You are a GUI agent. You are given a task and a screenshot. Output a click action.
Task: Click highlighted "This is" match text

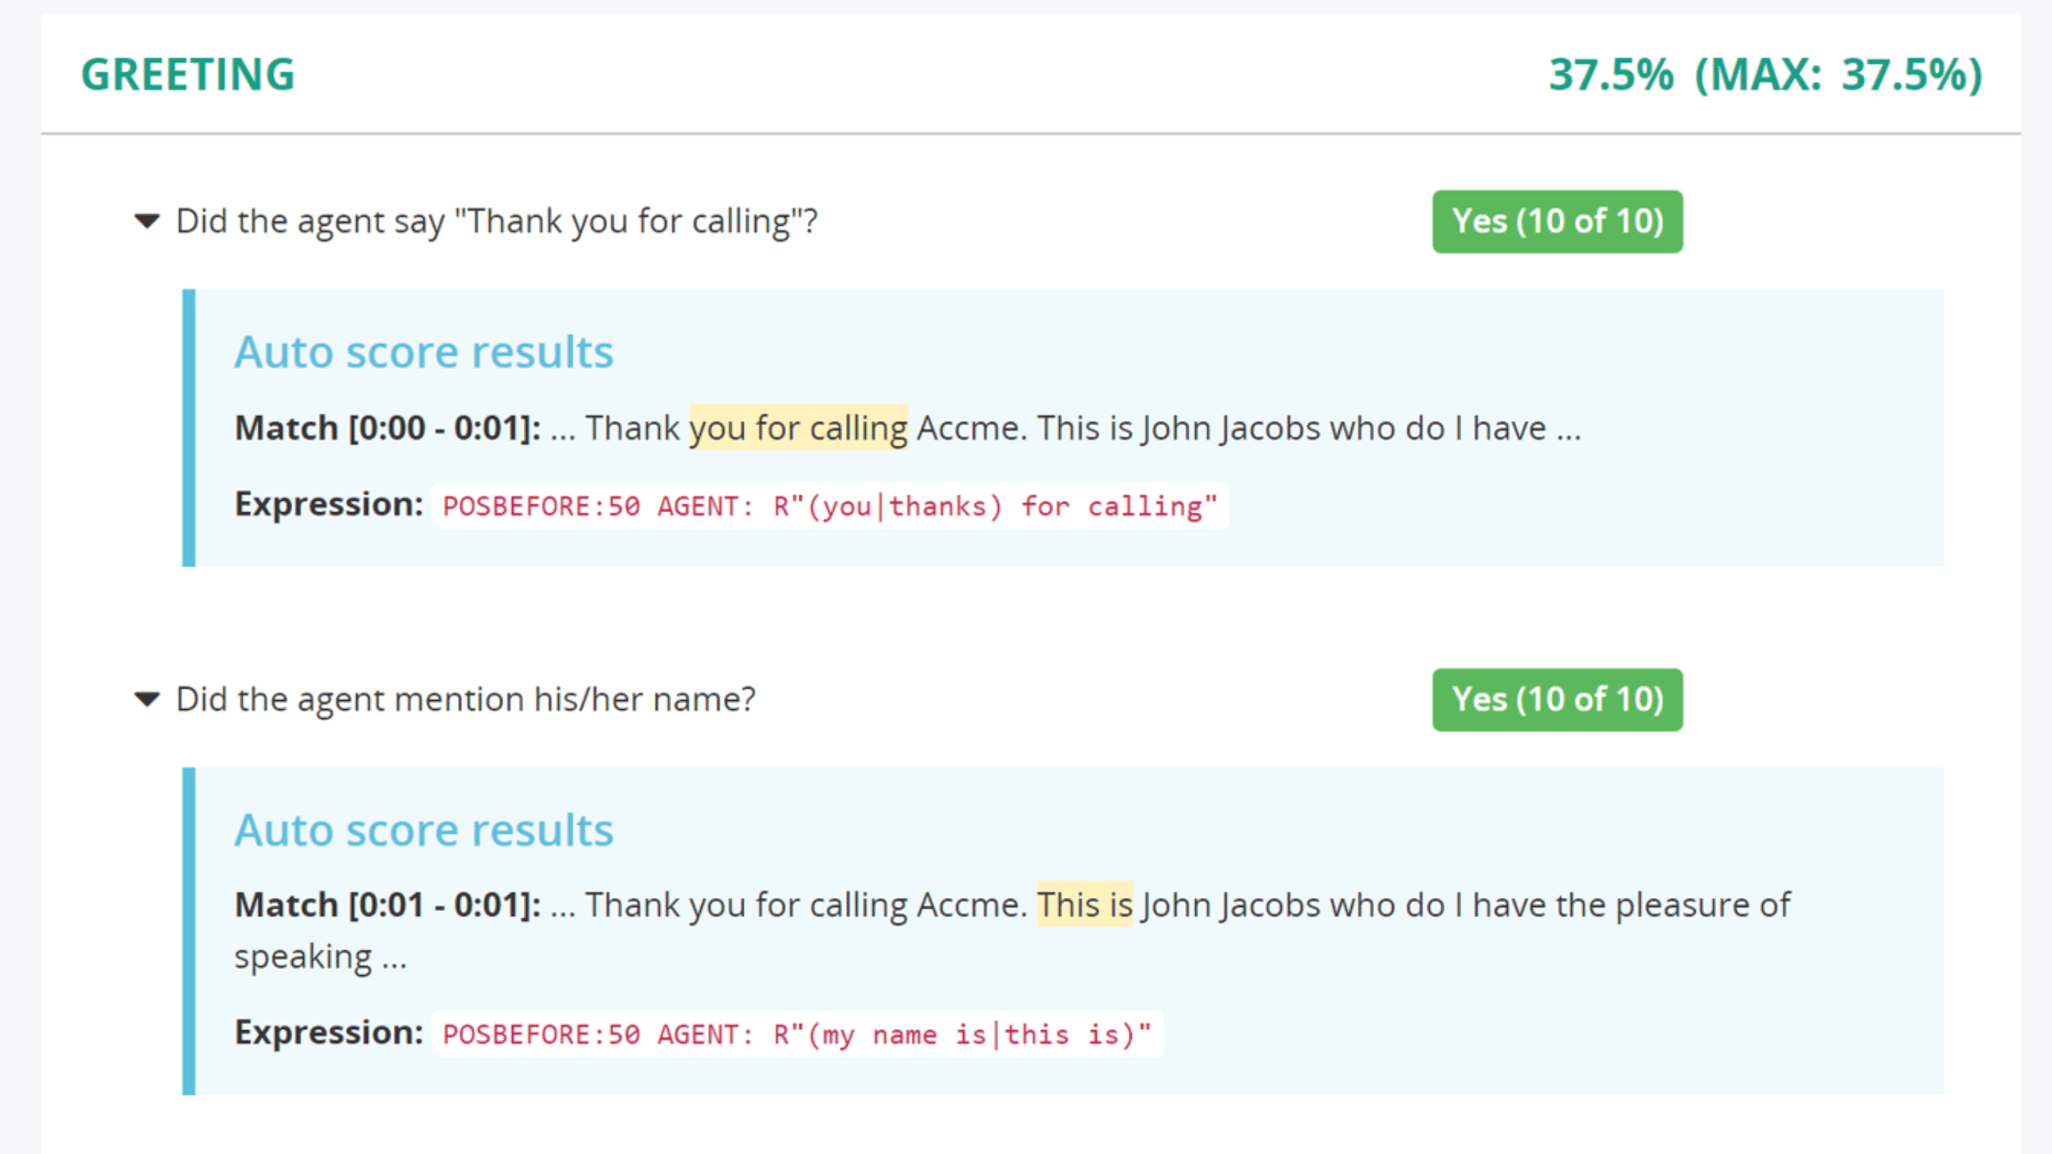click(x=1084, y=905)
